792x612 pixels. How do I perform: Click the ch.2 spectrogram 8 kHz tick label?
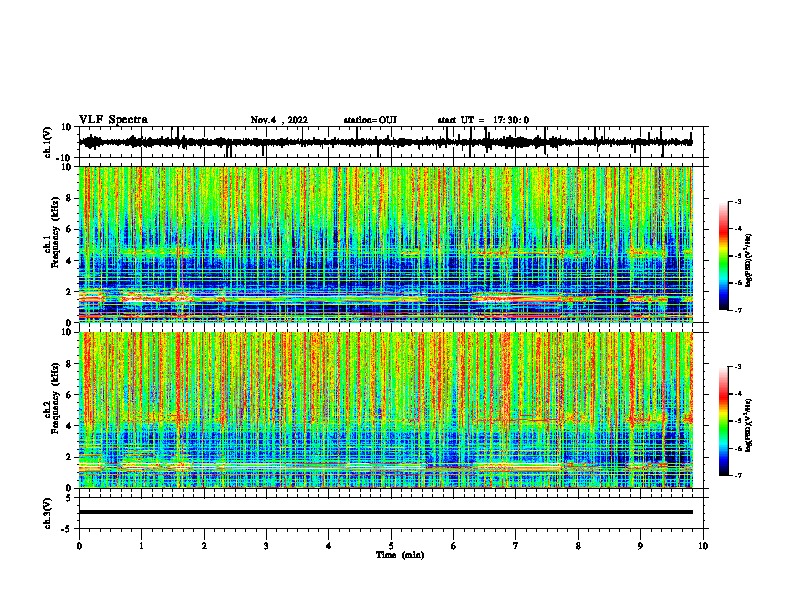click(x=69, y=364)
